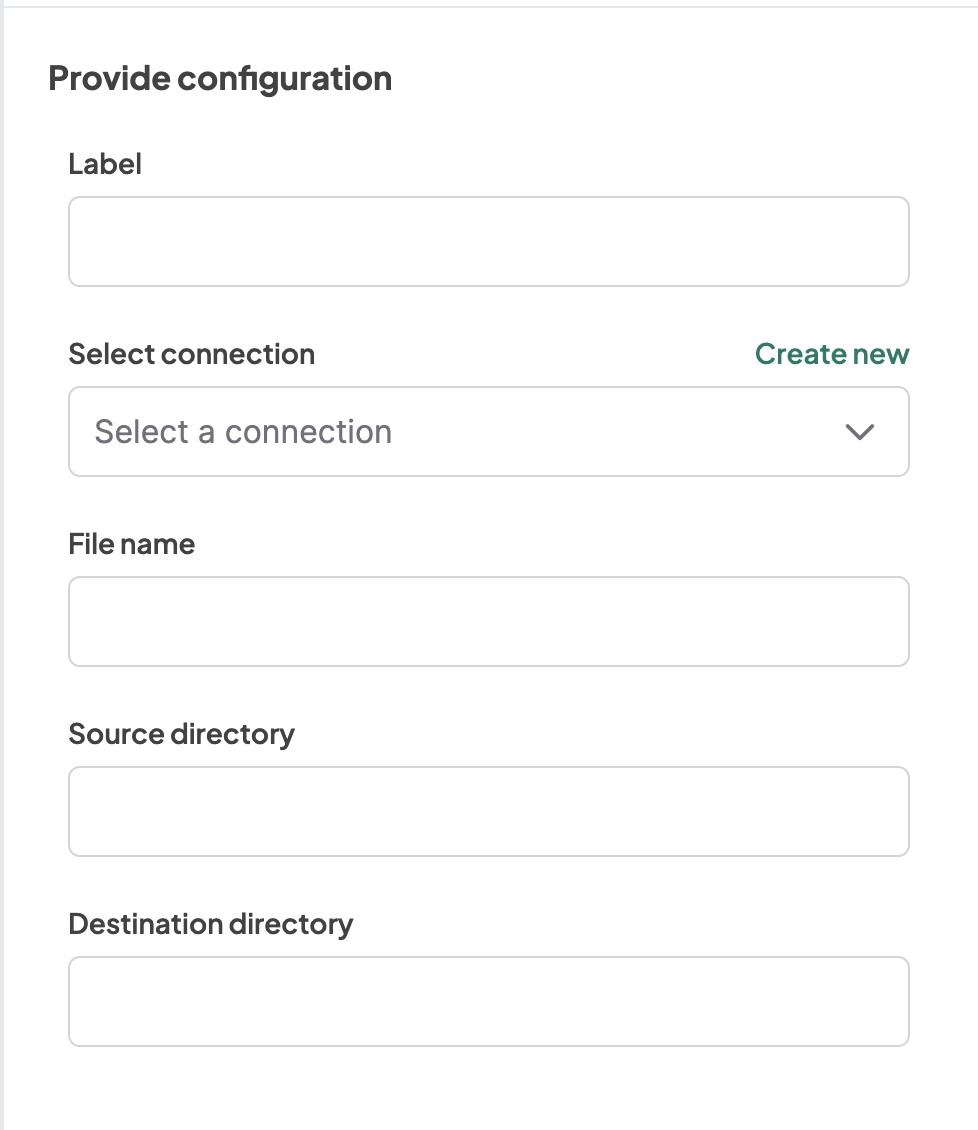Focus the Source directory input field
The height and width of the screenshot is (1130, 978).
pyautogui.click(x=488, y=812)
